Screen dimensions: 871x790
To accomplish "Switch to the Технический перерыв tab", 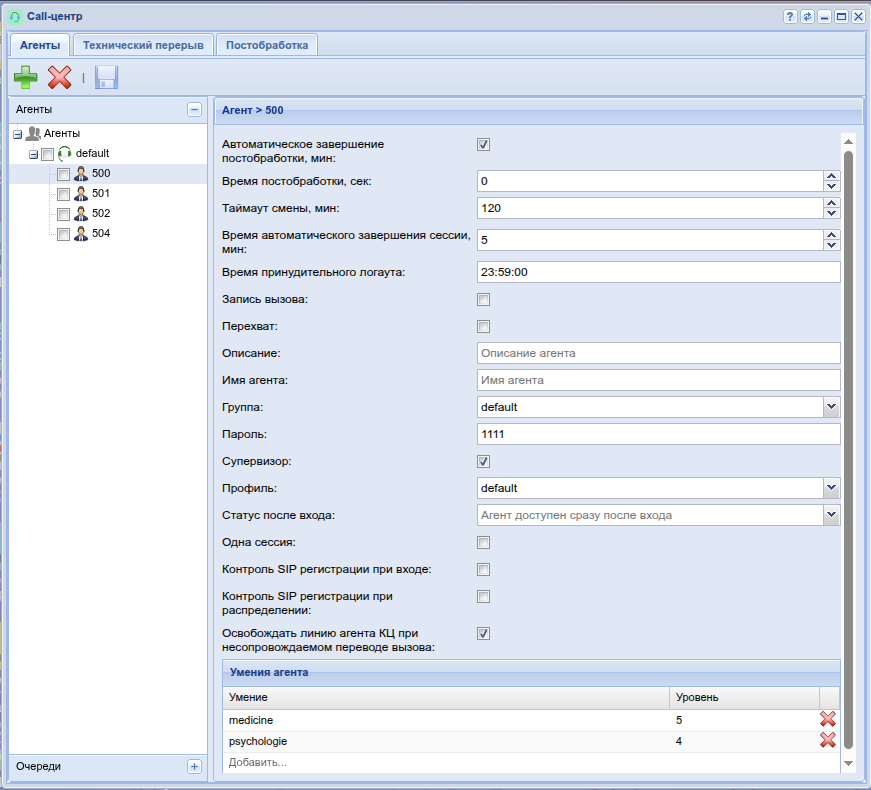I will pos(143,45).
